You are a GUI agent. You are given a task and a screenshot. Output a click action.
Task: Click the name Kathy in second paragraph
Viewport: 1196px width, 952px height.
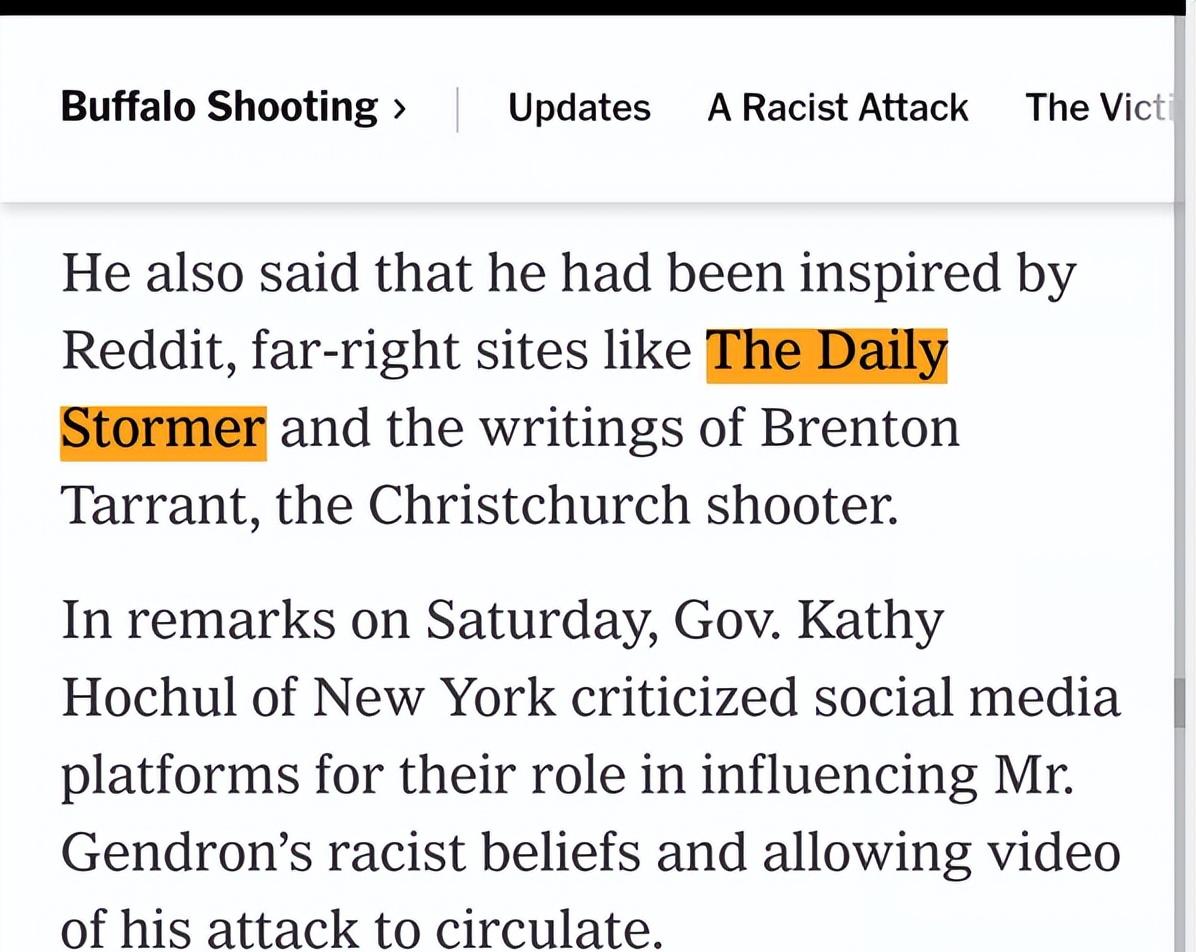pos(870,622)
